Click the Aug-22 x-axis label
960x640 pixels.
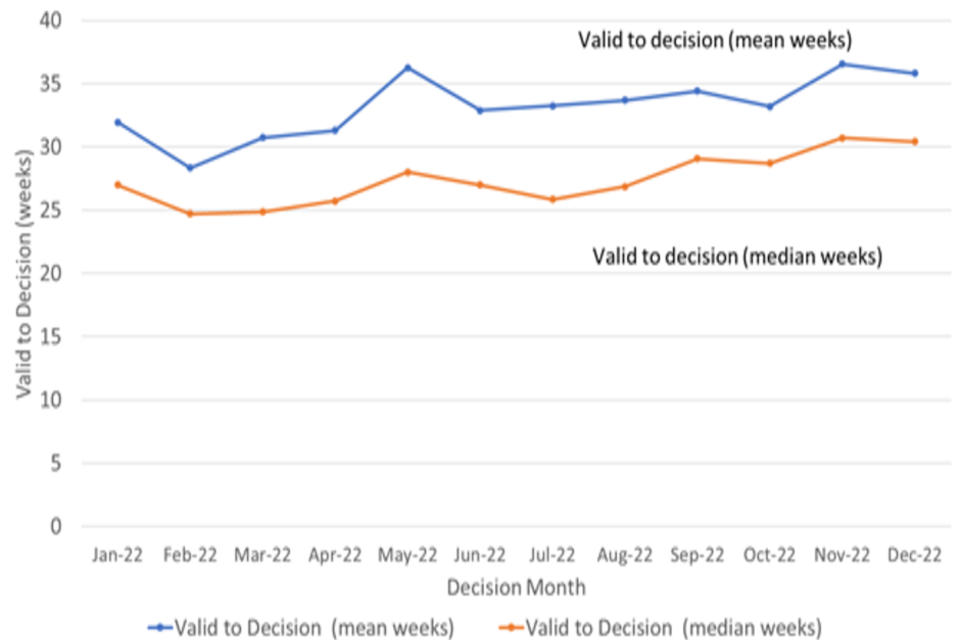pos(625,555)
